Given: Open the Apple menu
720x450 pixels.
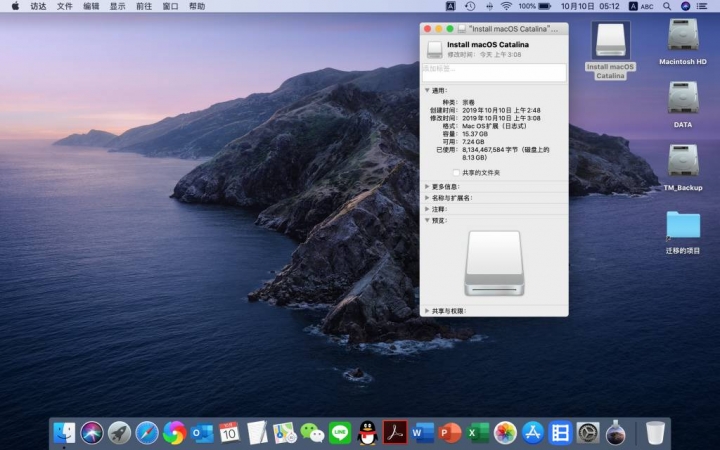Looking at the screenshot, I should [x=15, y=6].
